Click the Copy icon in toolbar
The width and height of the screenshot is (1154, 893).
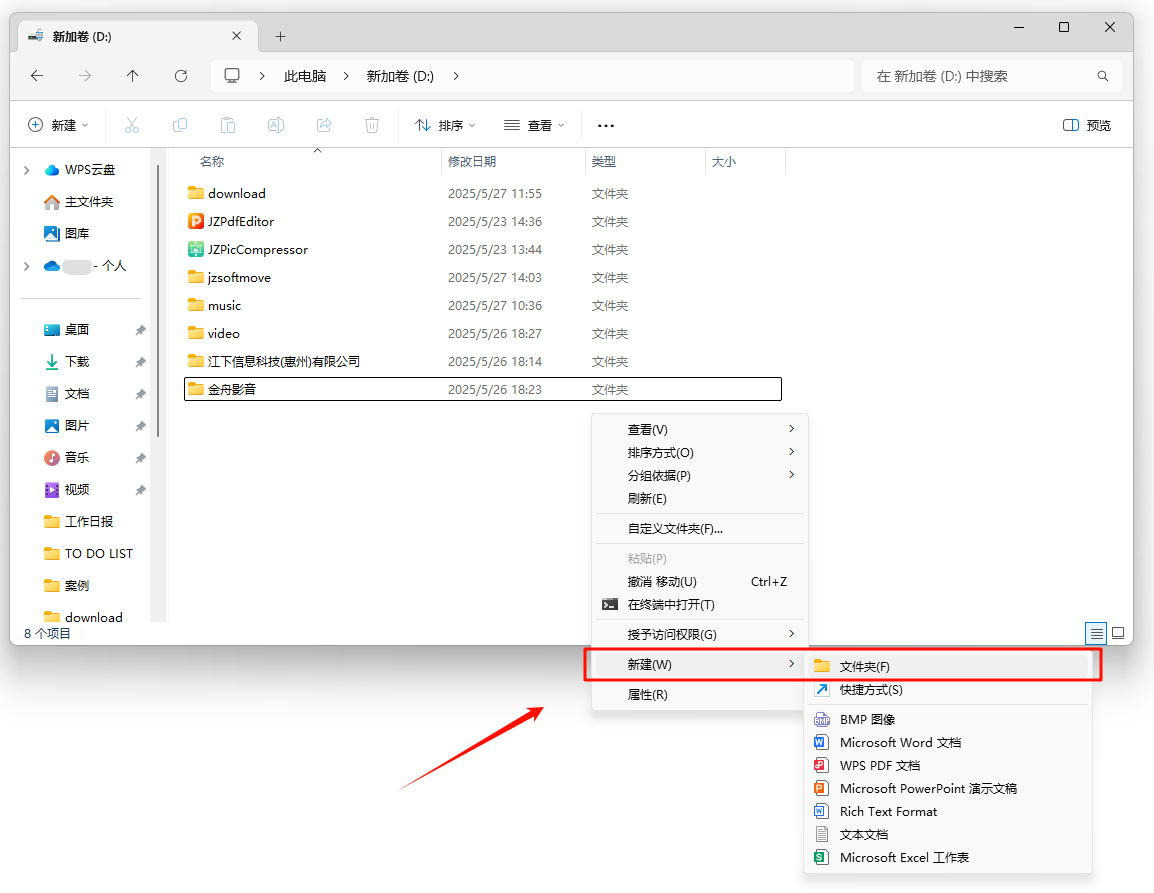(x=180, y=125)
